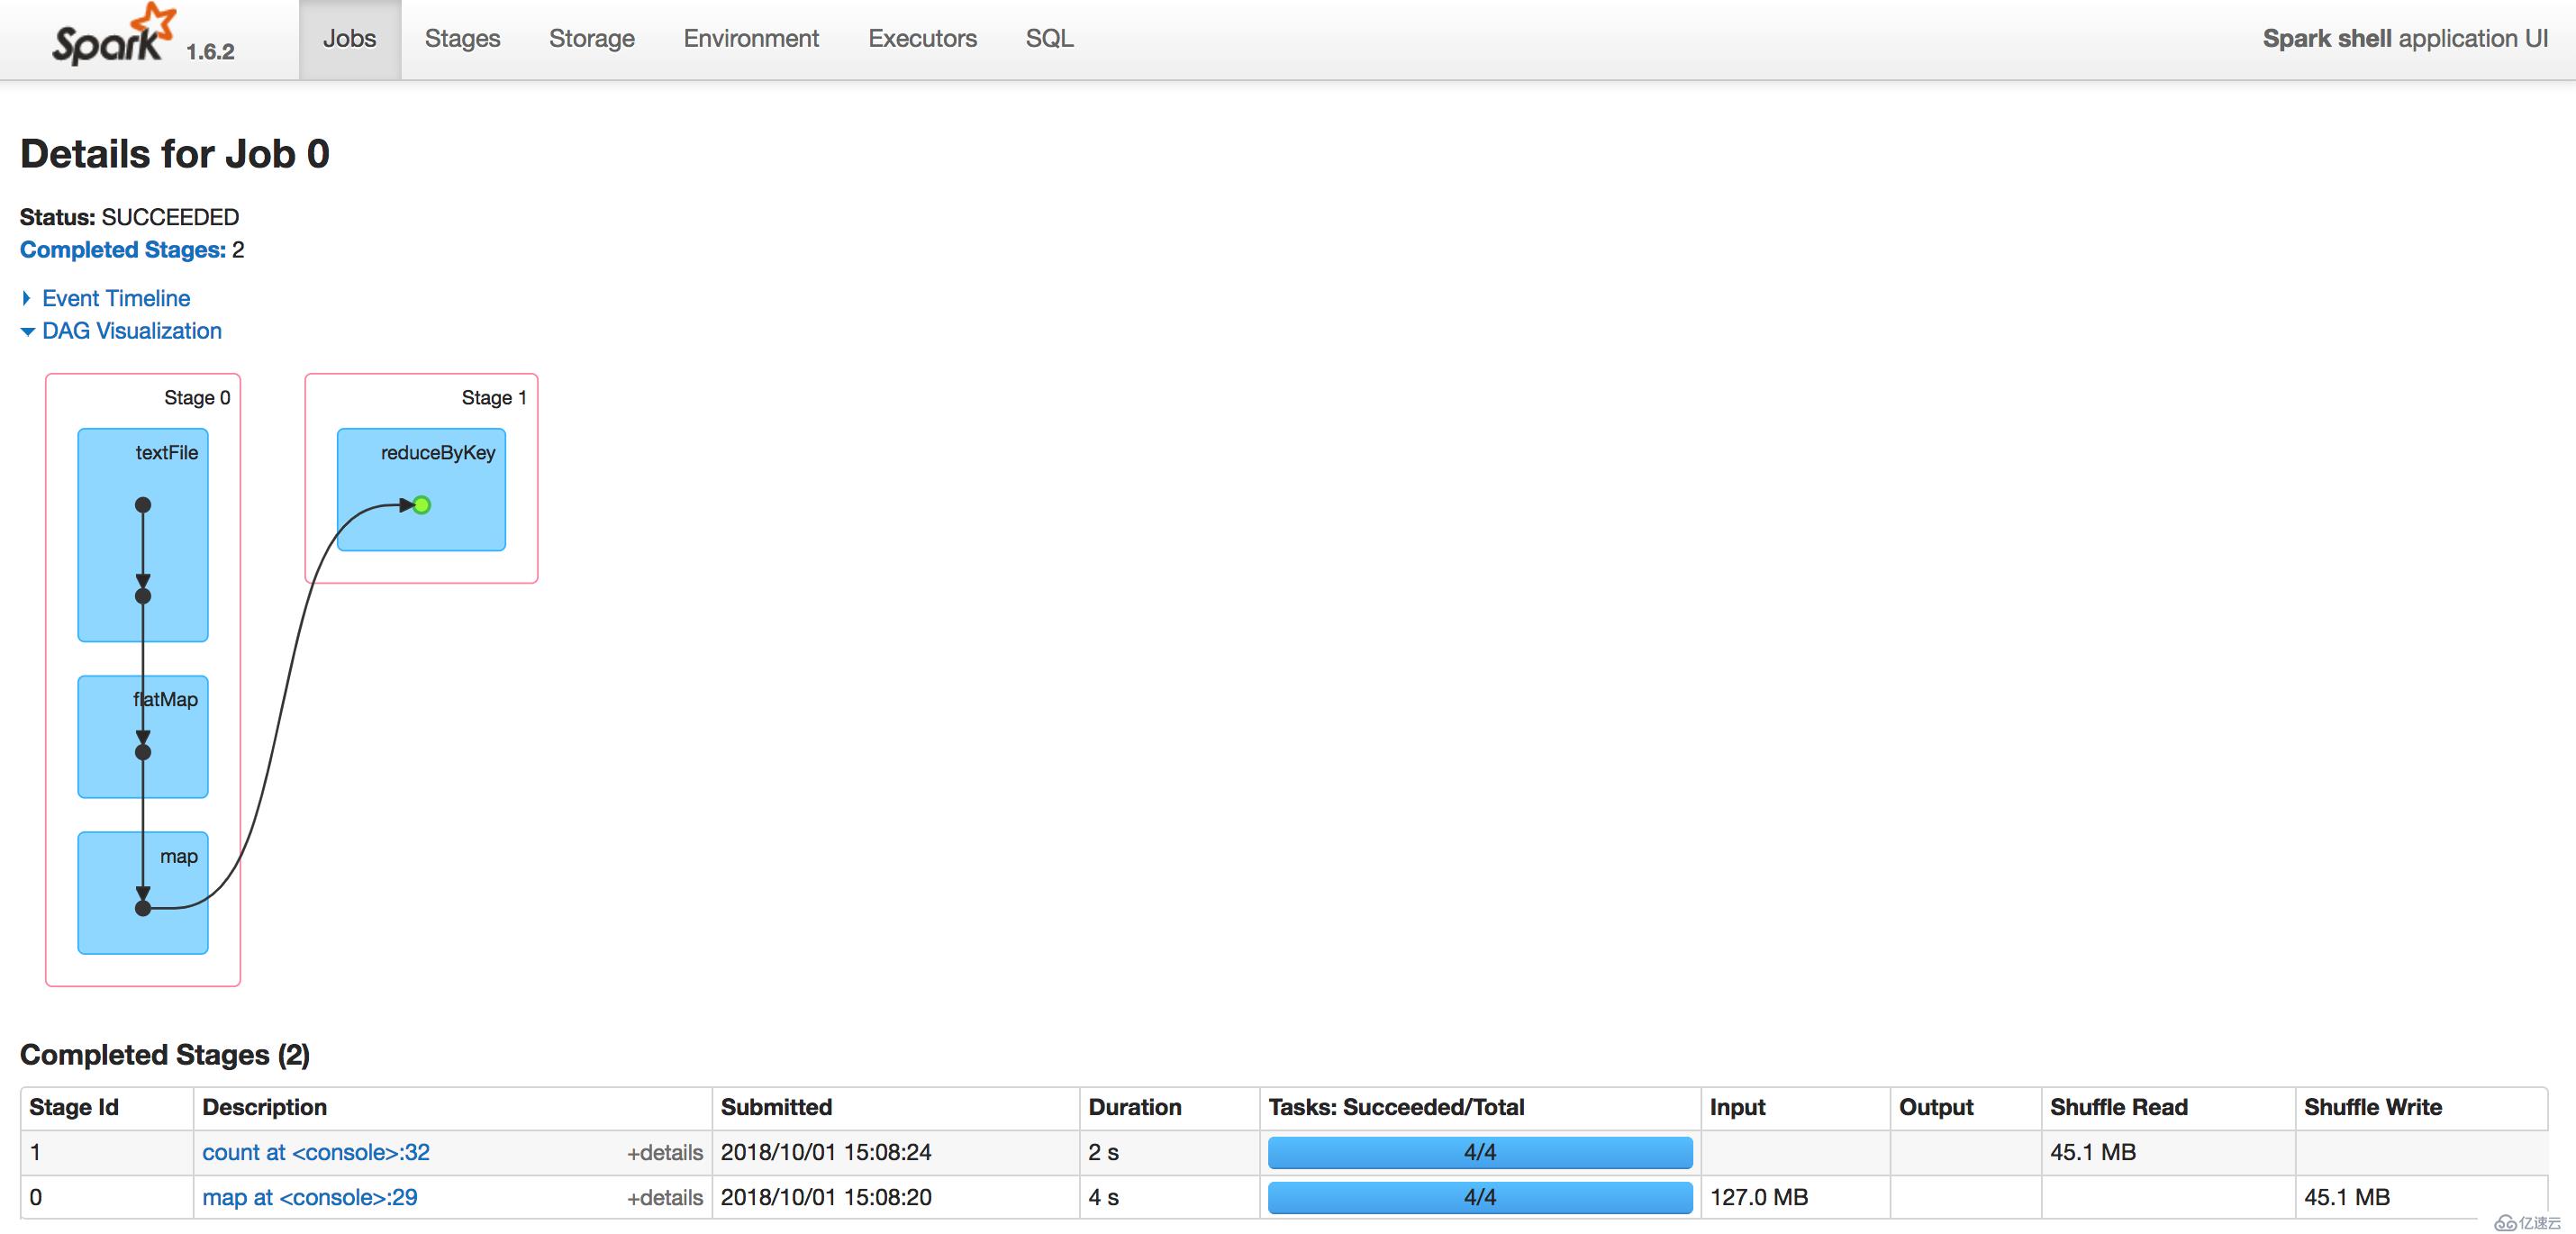Click the DAG Visualization arrow icon

coord(28,331)
